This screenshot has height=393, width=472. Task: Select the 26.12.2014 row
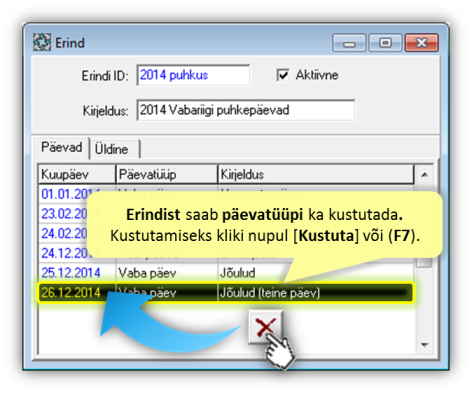click(x=226, y=293)
